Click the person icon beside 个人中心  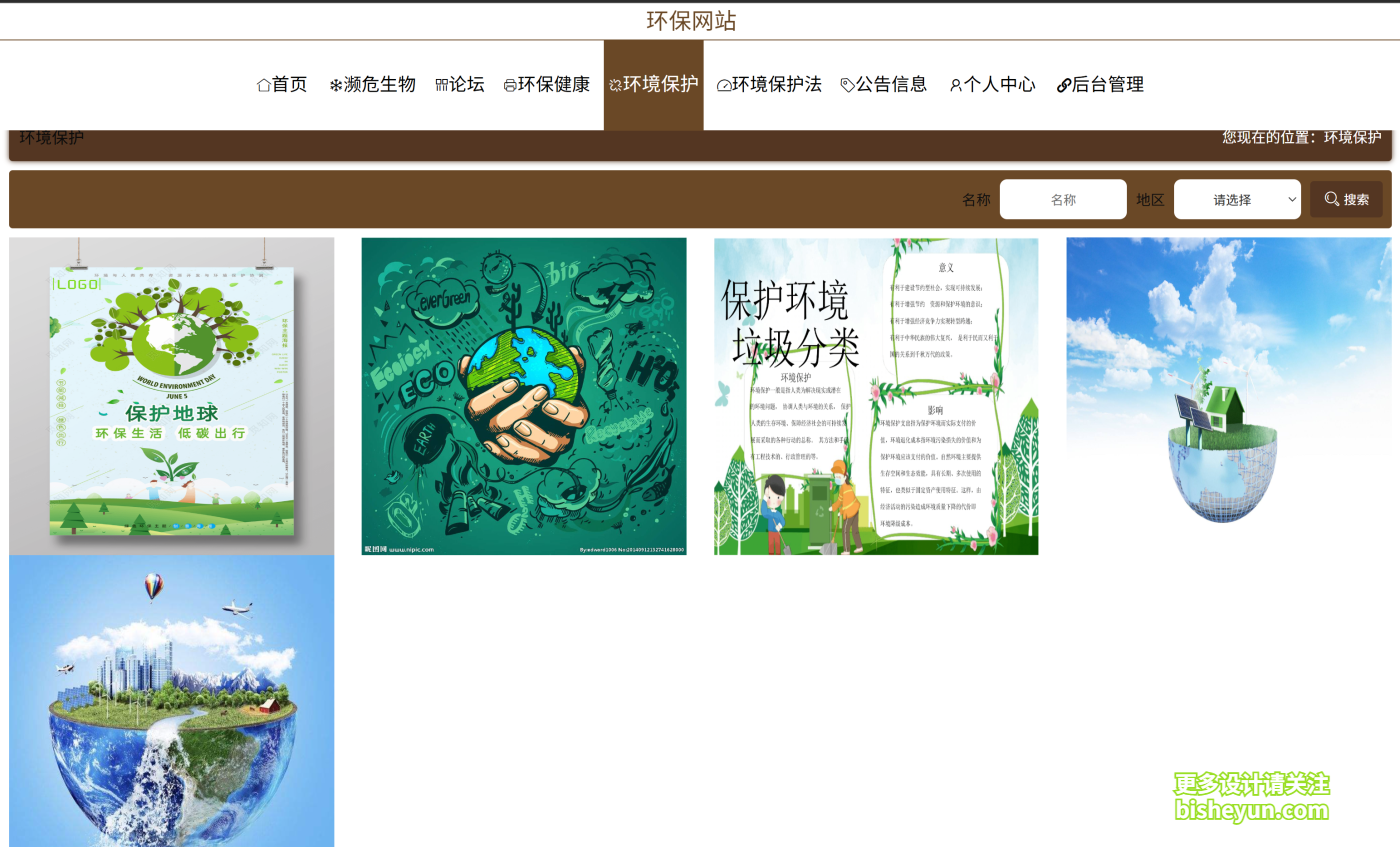point(954,84)
